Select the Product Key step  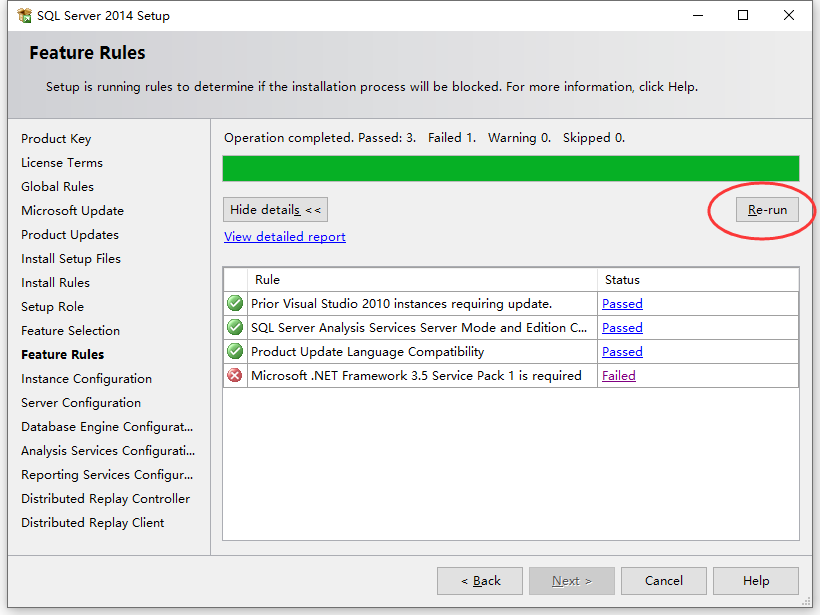click(x=56, y=139)
